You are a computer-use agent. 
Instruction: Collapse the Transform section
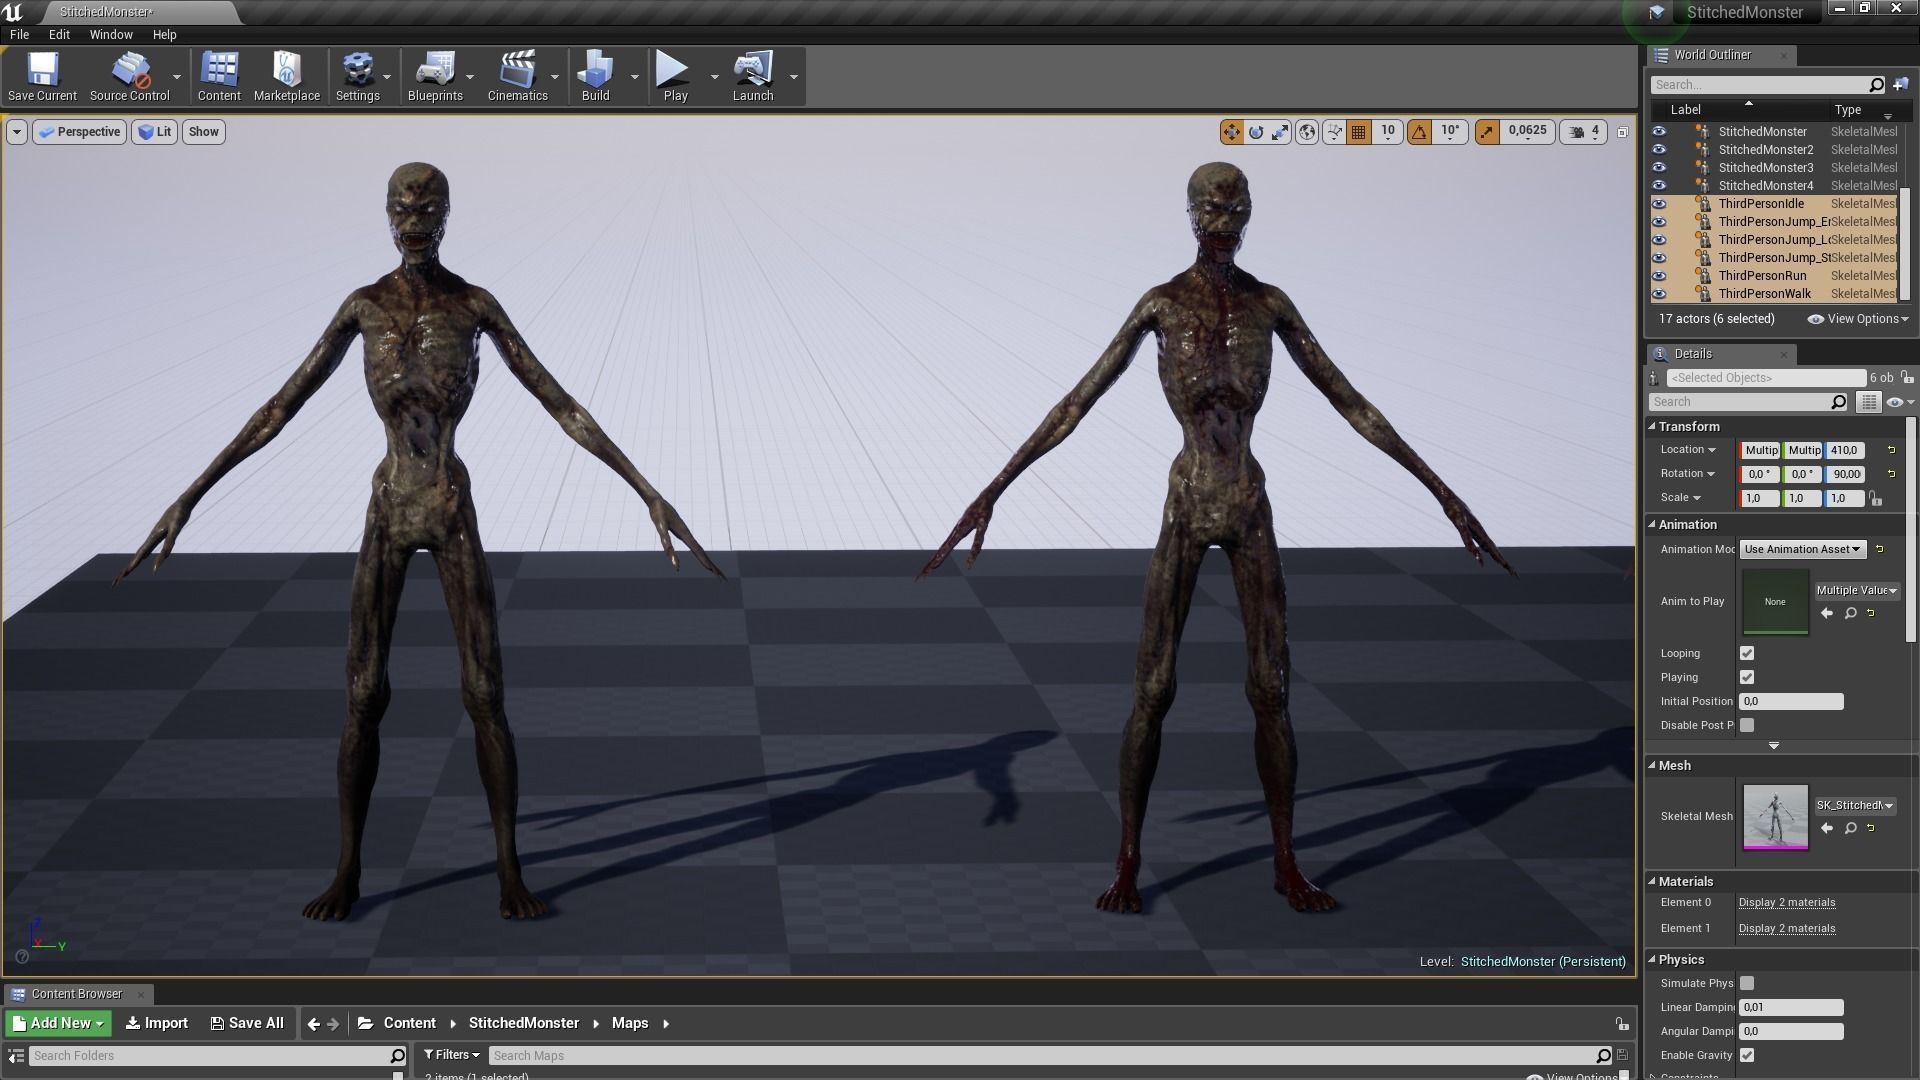pos(1652,426)
